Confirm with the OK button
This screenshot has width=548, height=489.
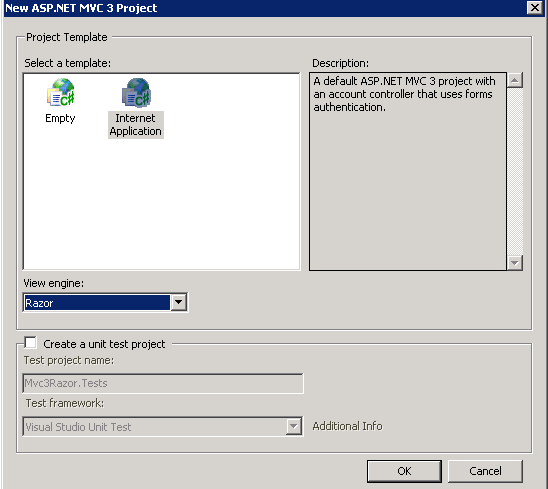coord(404,471)
